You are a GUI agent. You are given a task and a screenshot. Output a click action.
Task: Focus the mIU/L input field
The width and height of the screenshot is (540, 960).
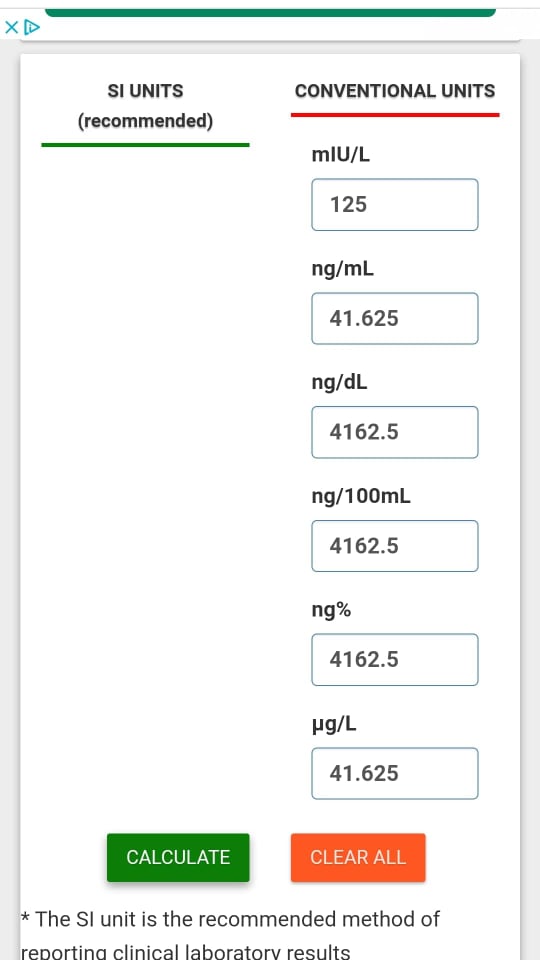[x=395, y=204]
